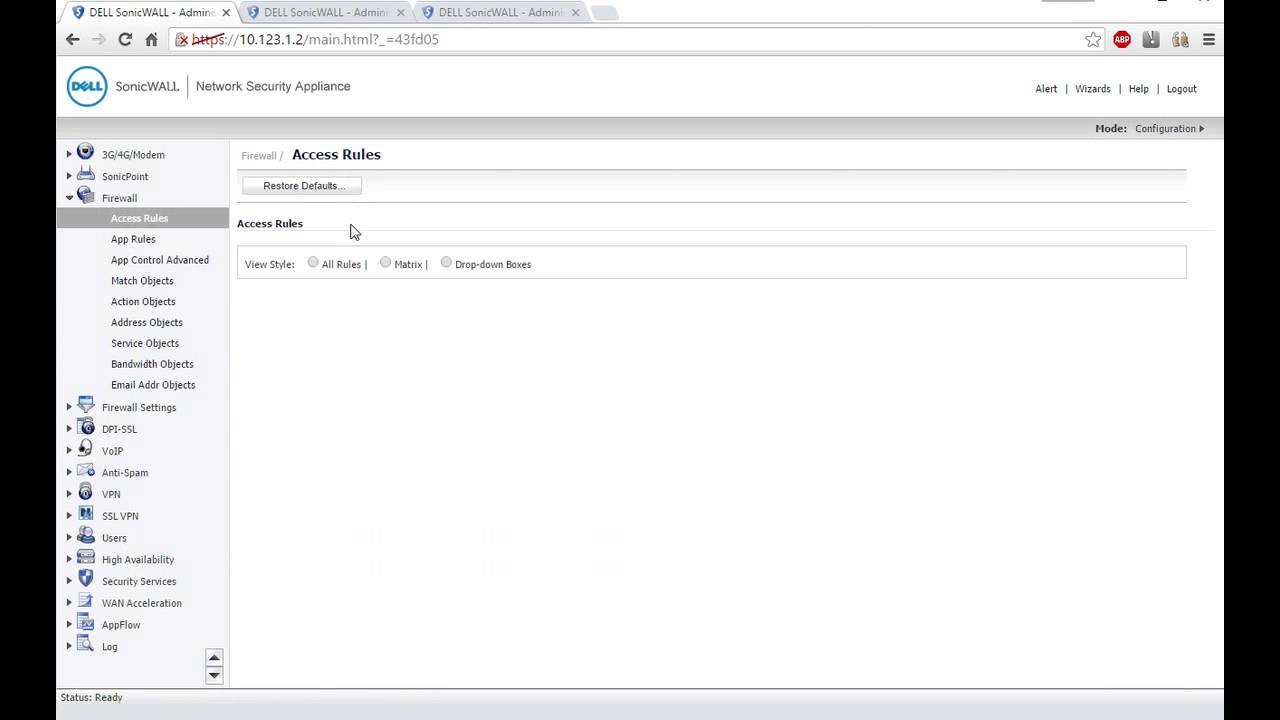This screenshot has height=720, width=1280.
Task: Click the VPN sidebar icon
Action: click(x=85, y=492)
